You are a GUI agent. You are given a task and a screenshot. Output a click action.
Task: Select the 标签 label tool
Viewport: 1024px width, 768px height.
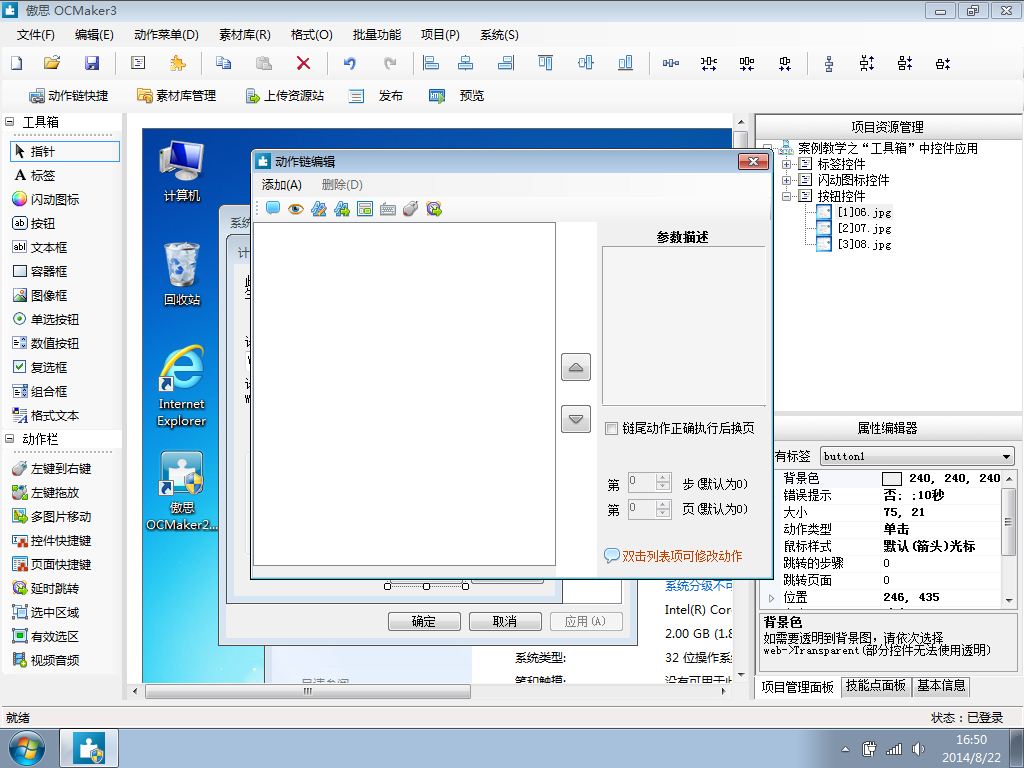[x=35, y=176]
